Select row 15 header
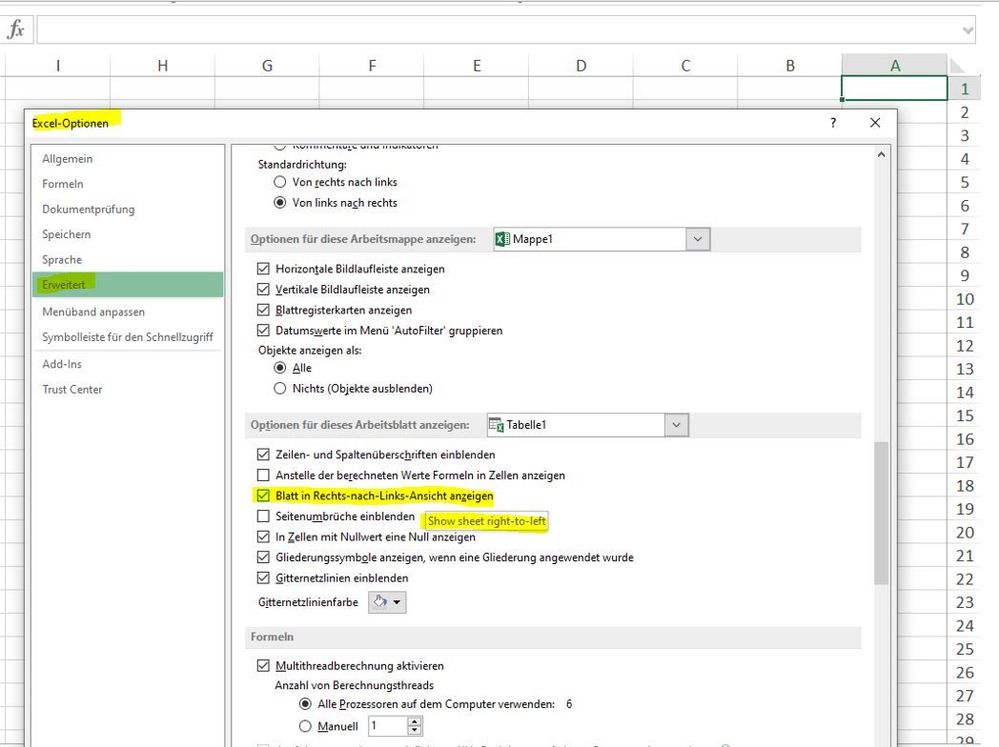This screenshot has width=999, height=747. point(965,416)
